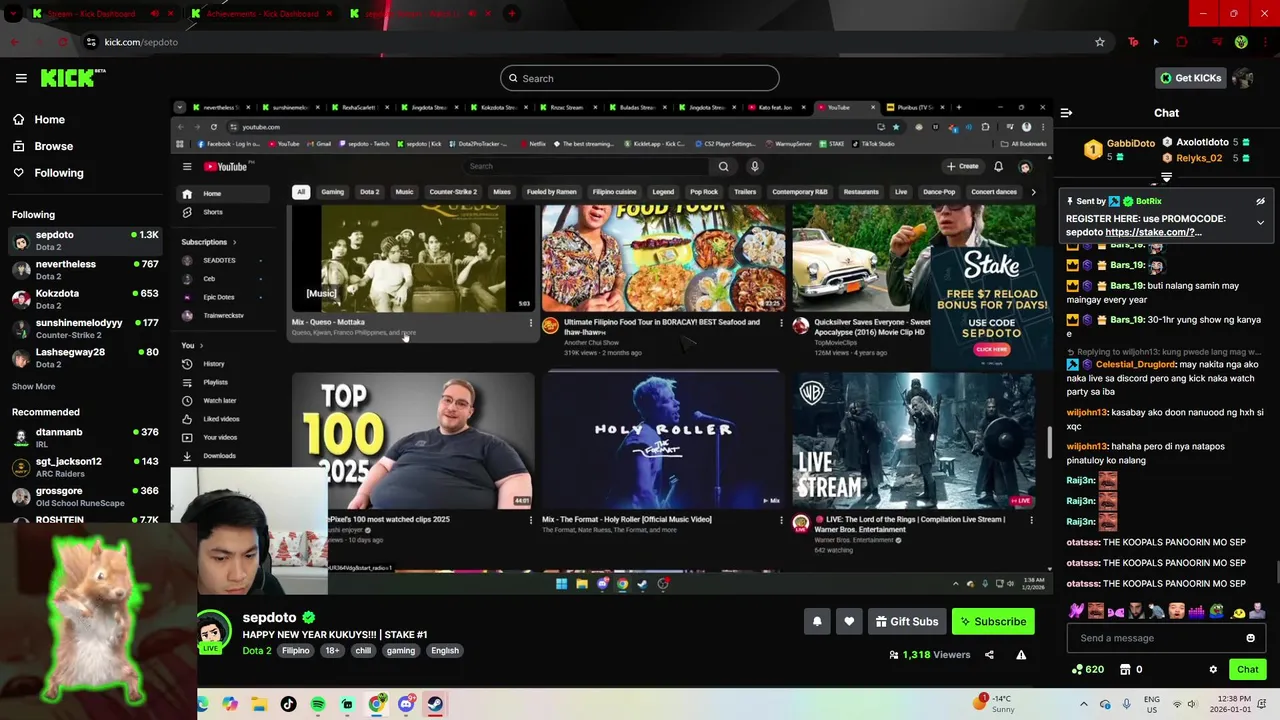Open a new browser tab

[x=511, y=14]
